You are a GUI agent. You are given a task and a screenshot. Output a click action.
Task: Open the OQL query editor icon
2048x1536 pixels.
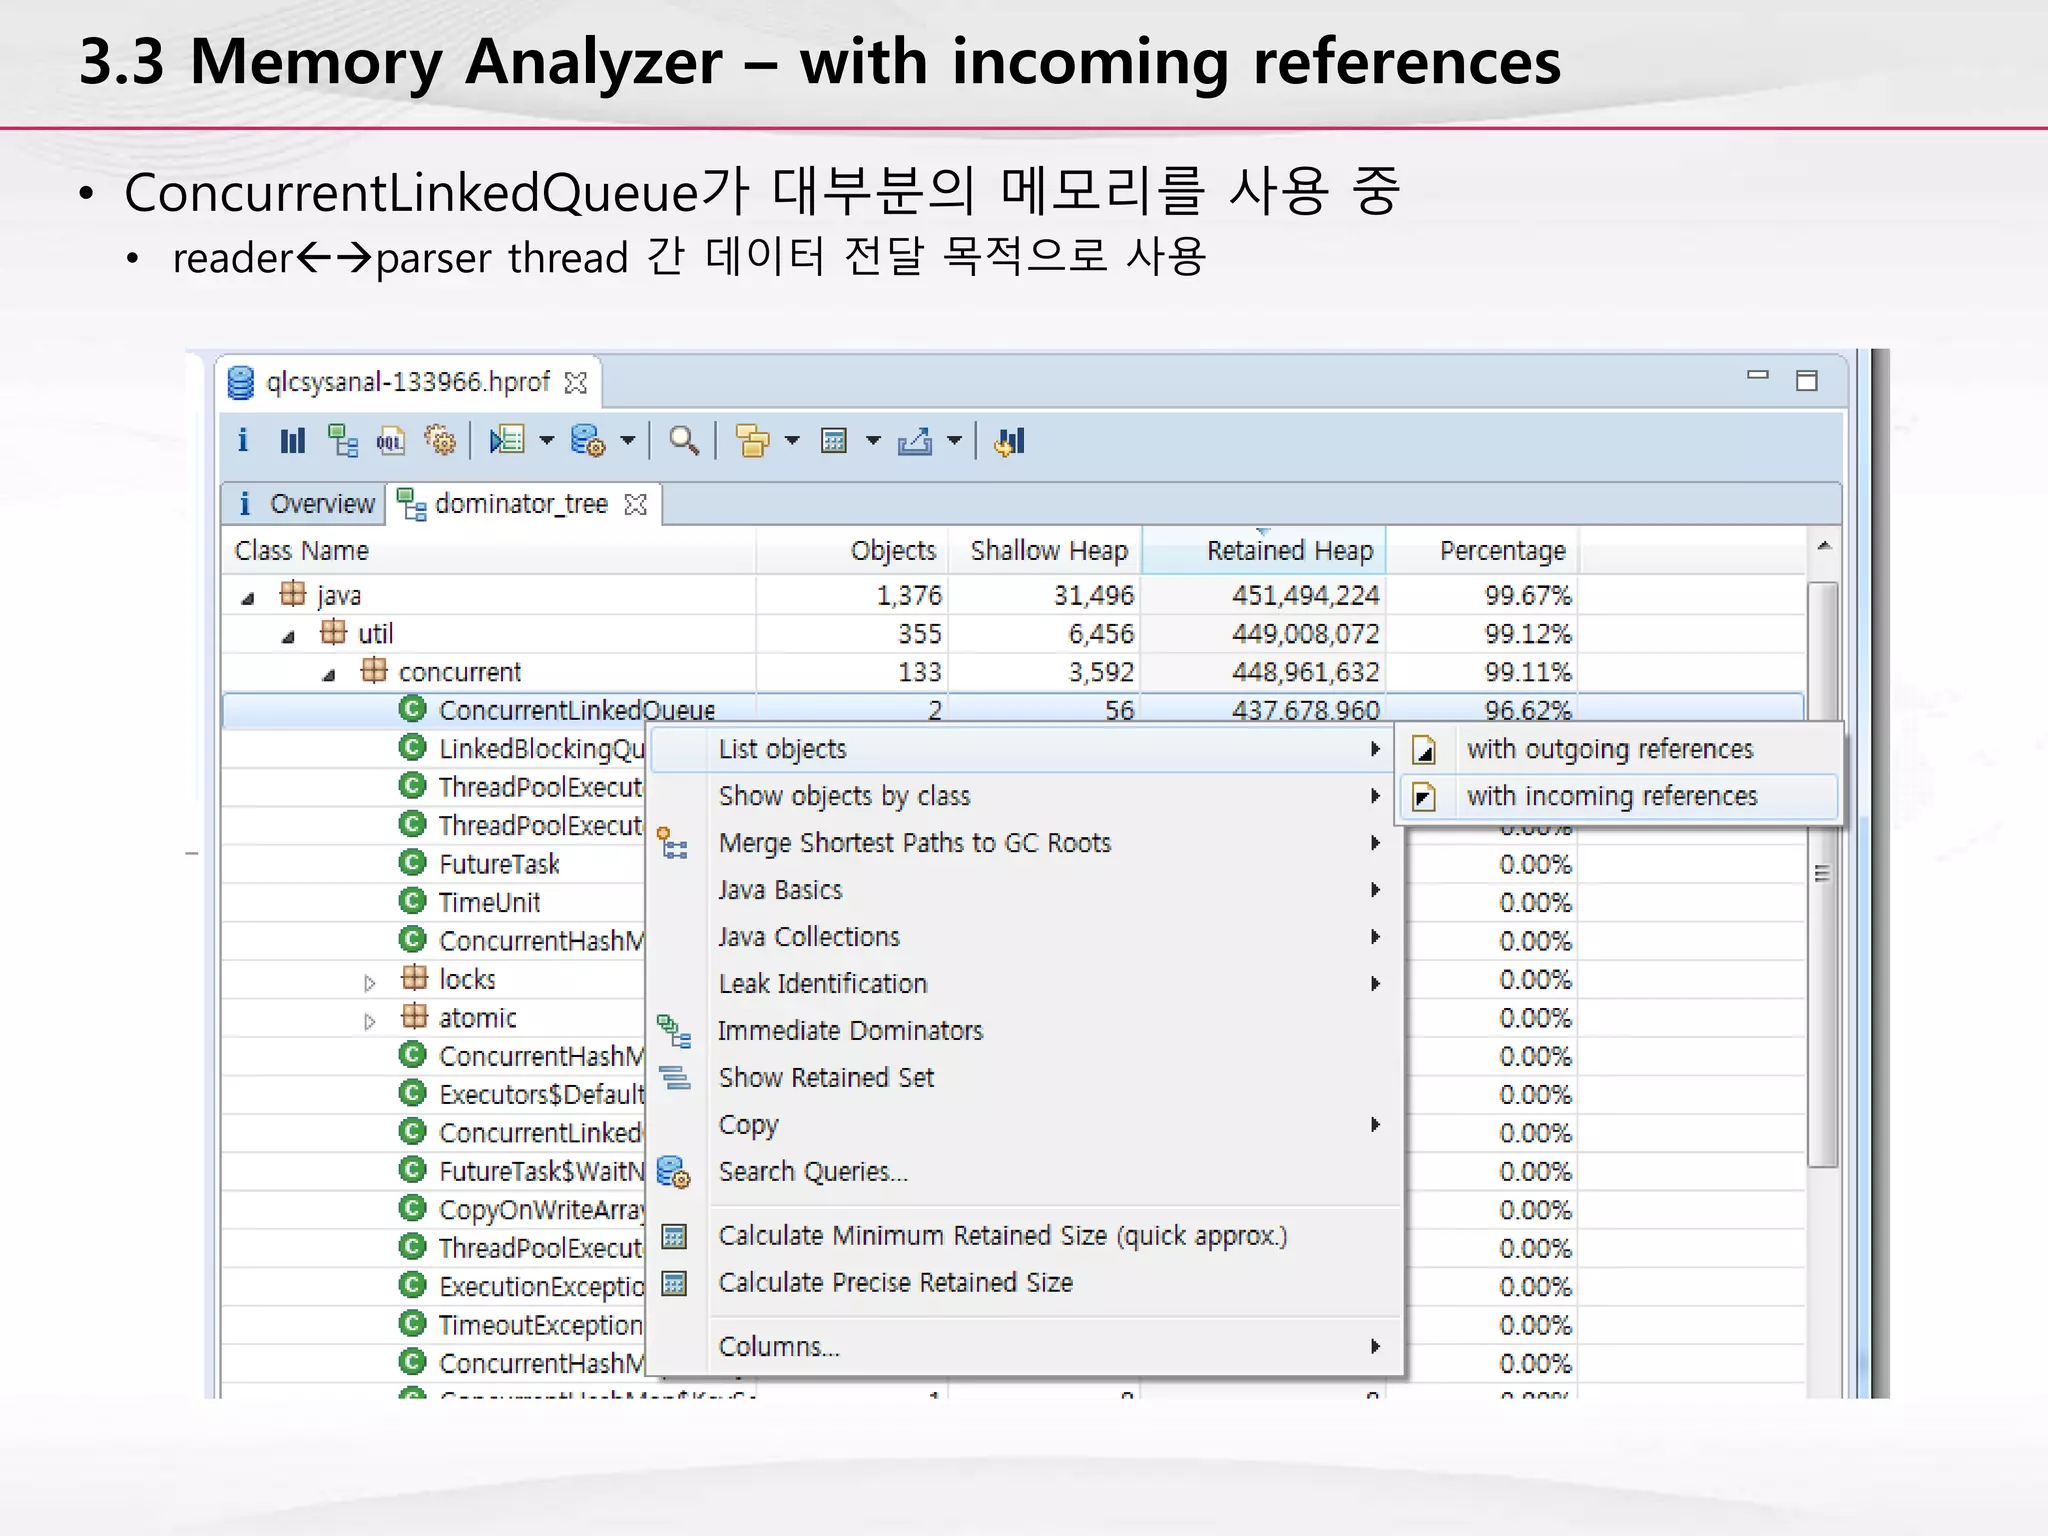pyautogui.click(x=391, y=440)
